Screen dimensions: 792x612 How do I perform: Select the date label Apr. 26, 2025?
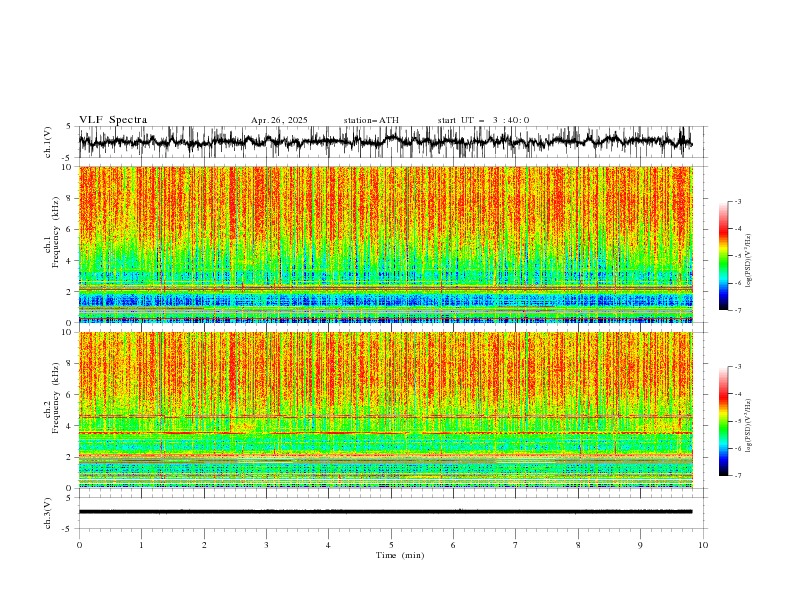click(279, 120)
